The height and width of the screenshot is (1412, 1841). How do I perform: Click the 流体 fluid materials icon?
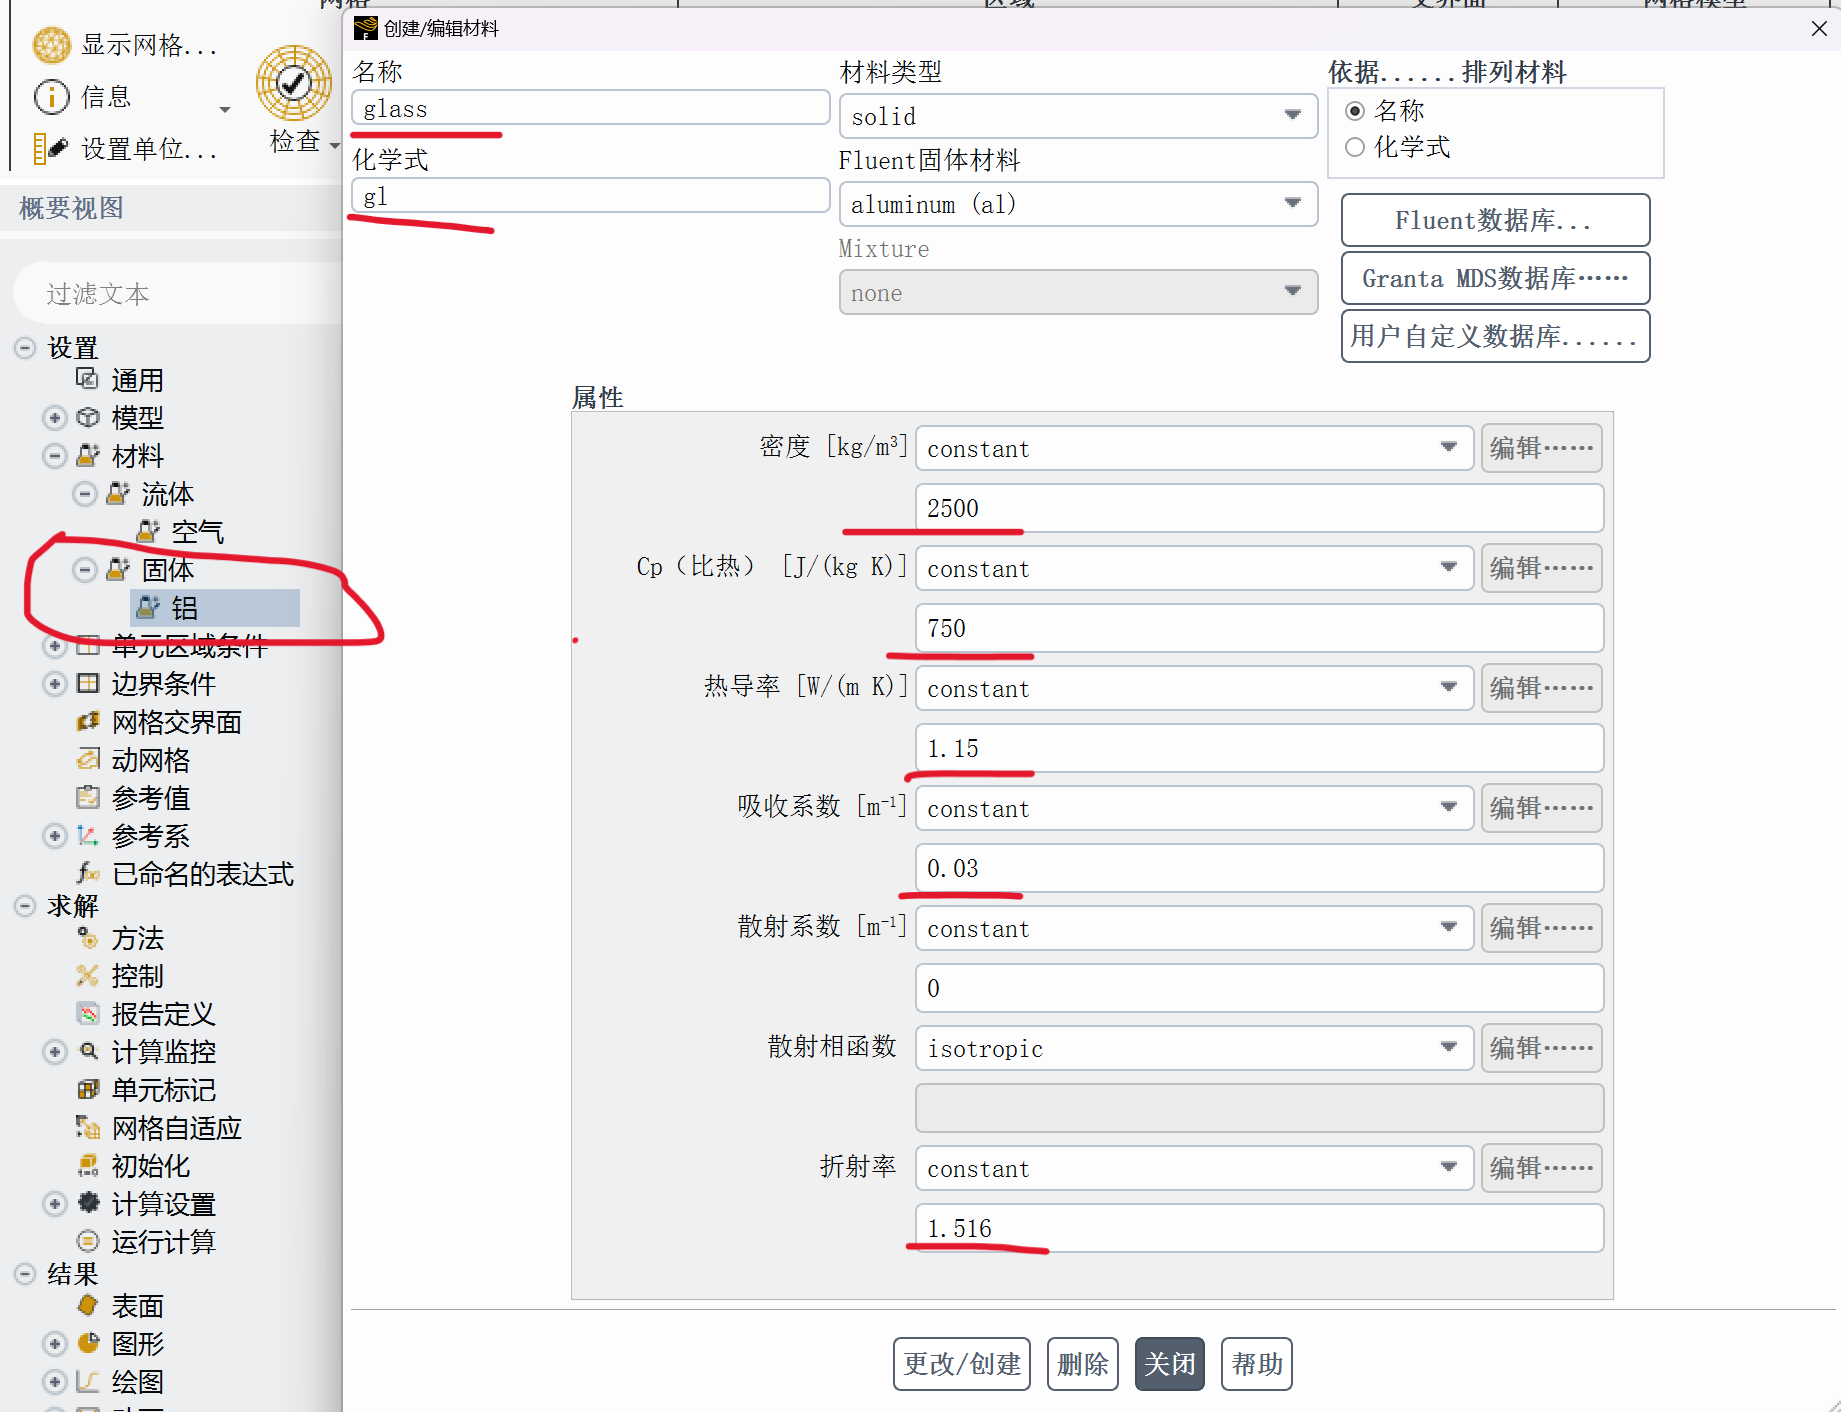tap(118, 493)
